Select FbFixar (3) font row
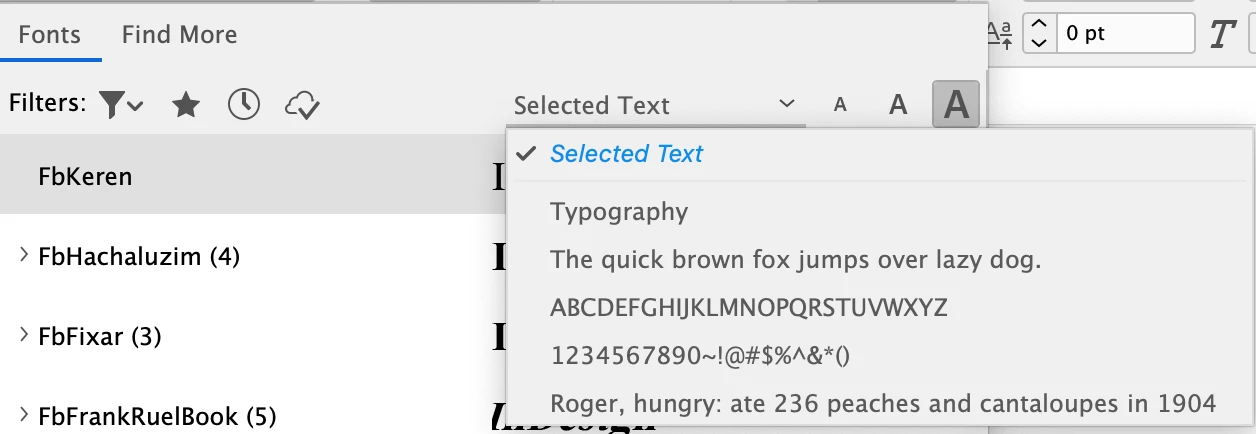Viewport: 1256px width, 434px height. pos(253,337)
